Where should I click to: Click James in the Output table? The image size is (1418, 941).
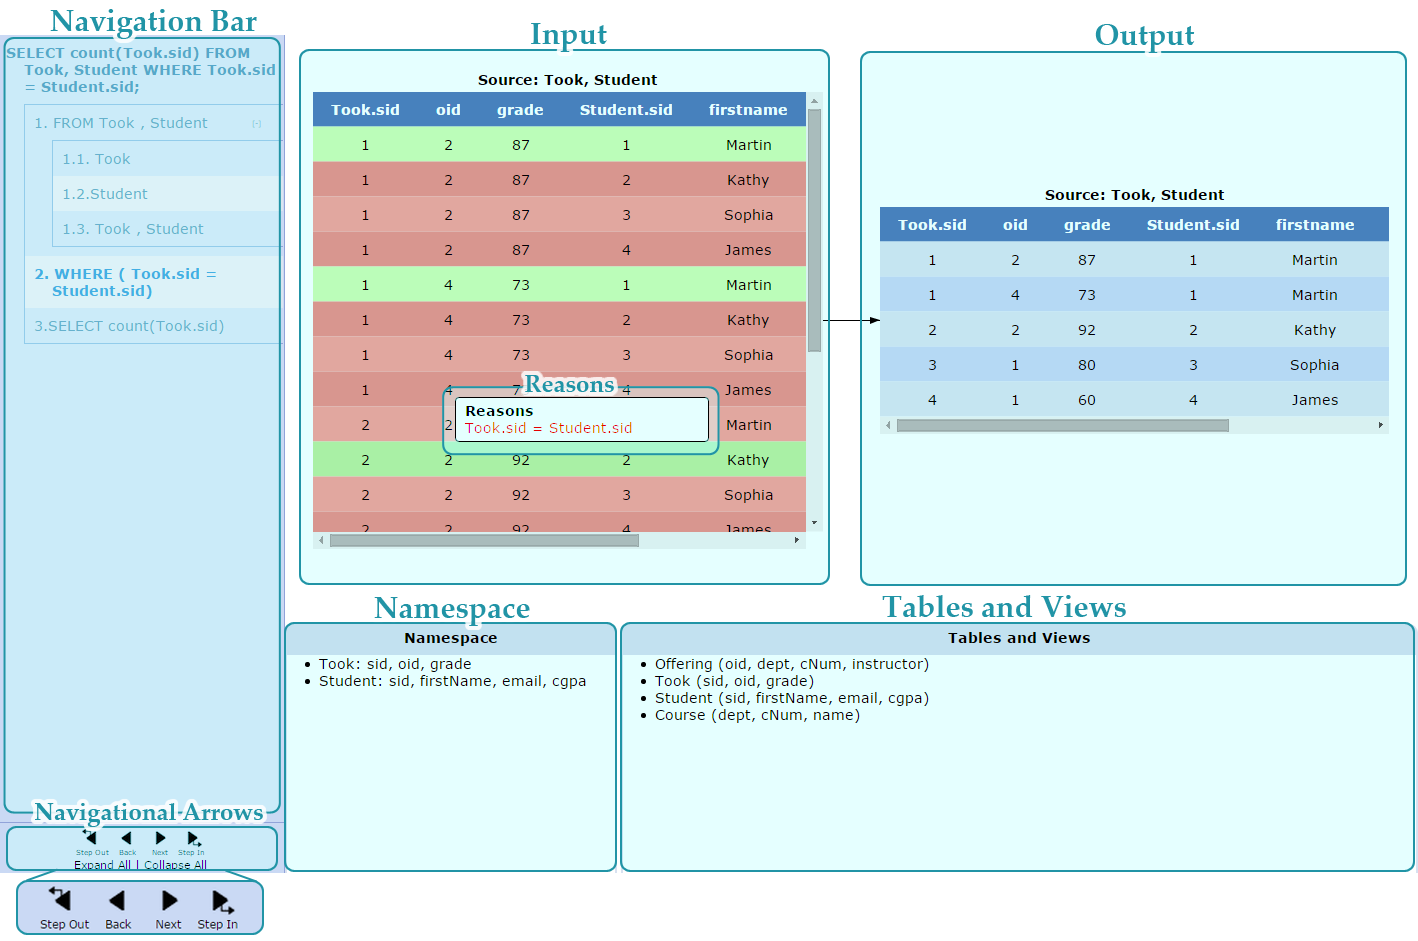1315,400
